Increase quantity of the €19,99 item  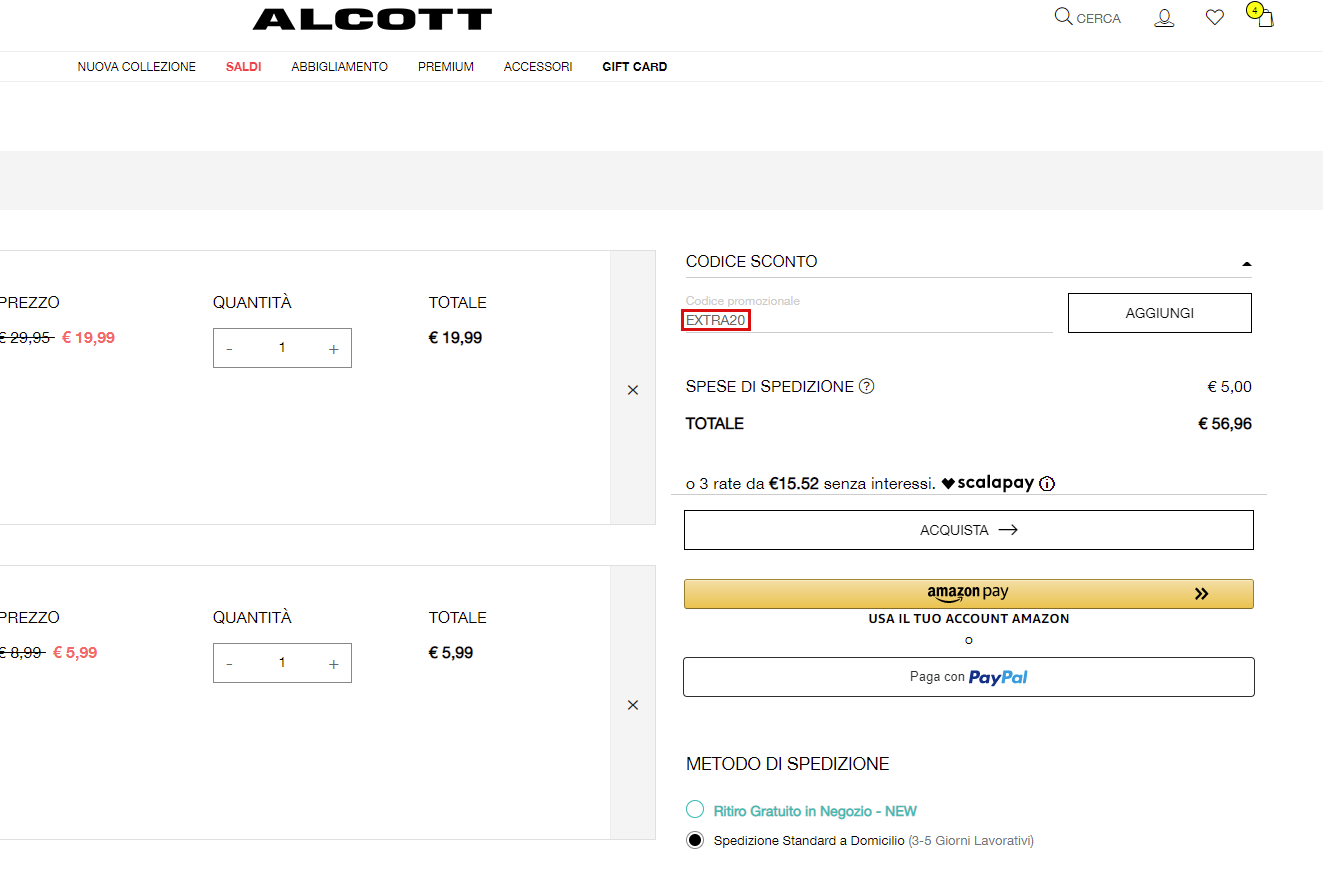pos(333,349)
